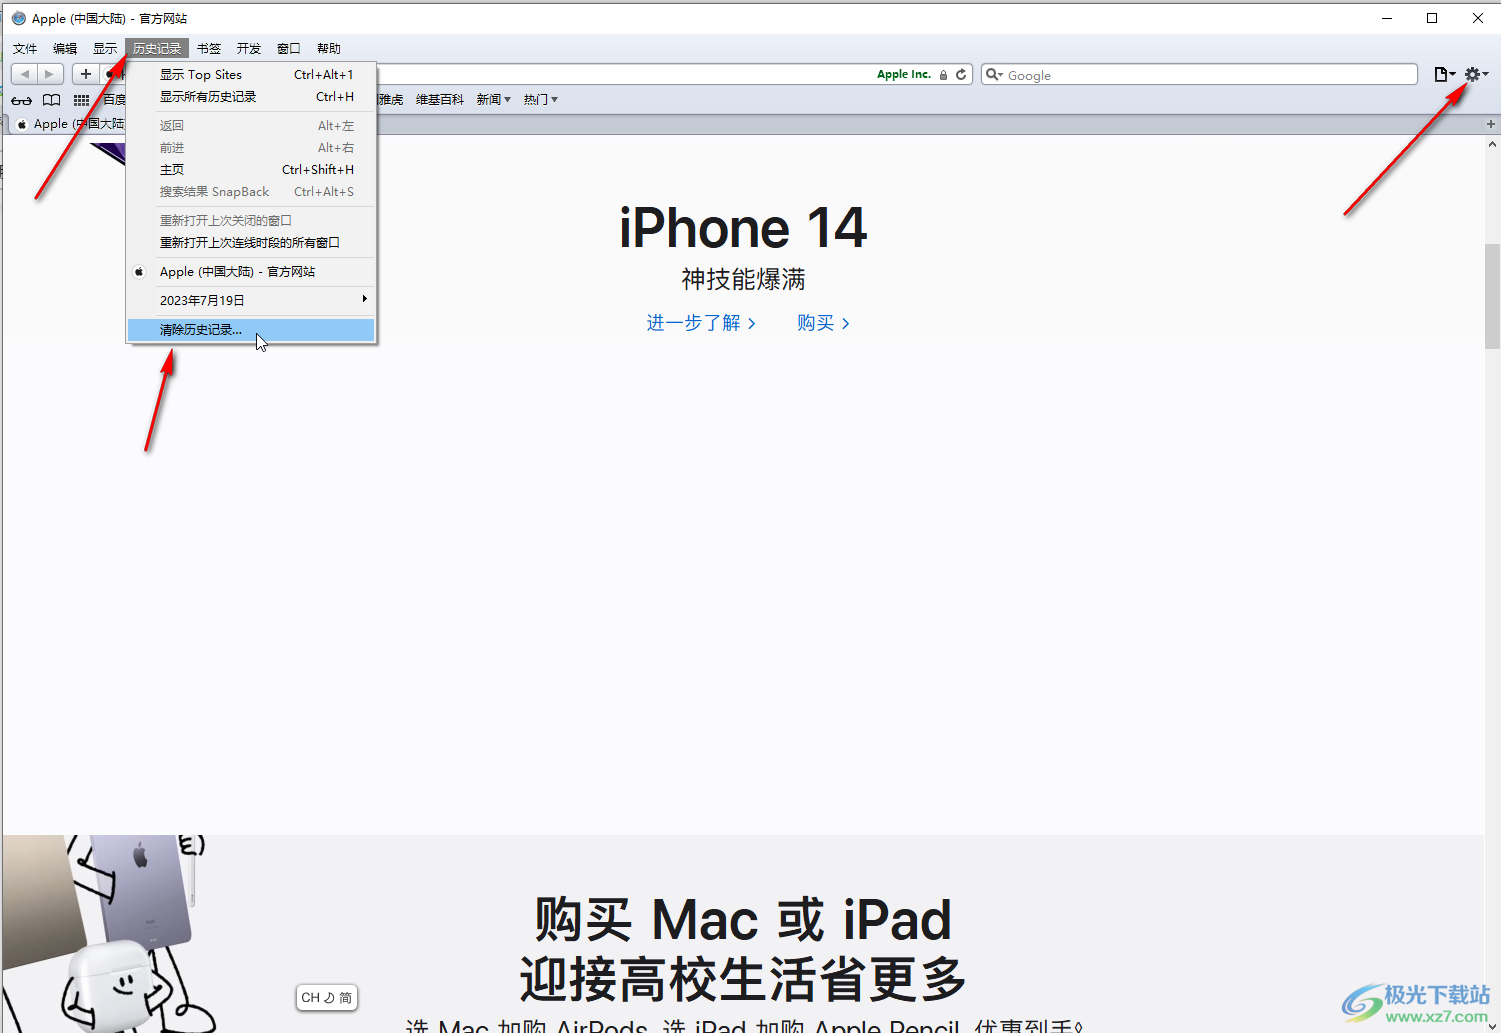This screenshot has width=1501, height=1033.
Task: Open the bookmarks book icon
Action: pyautogui.click(x=51, y=100)
